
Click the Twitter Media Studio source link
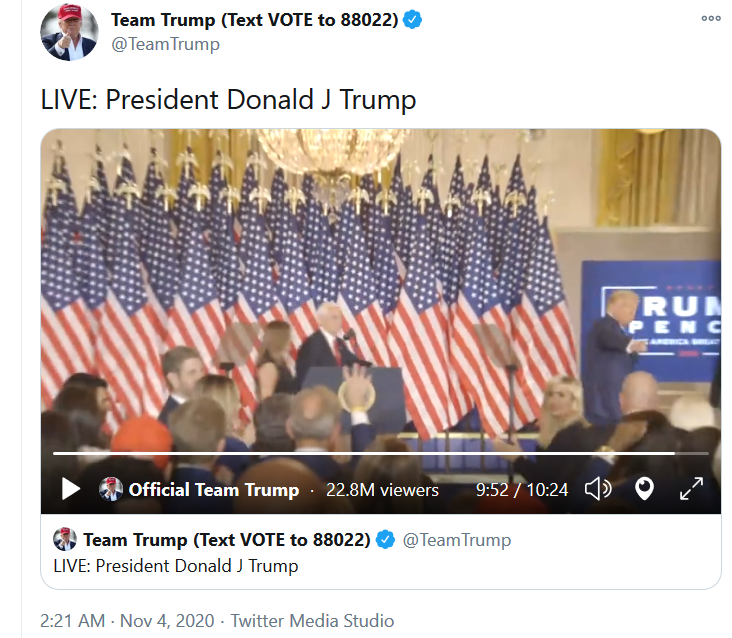[x=312, y=621]
